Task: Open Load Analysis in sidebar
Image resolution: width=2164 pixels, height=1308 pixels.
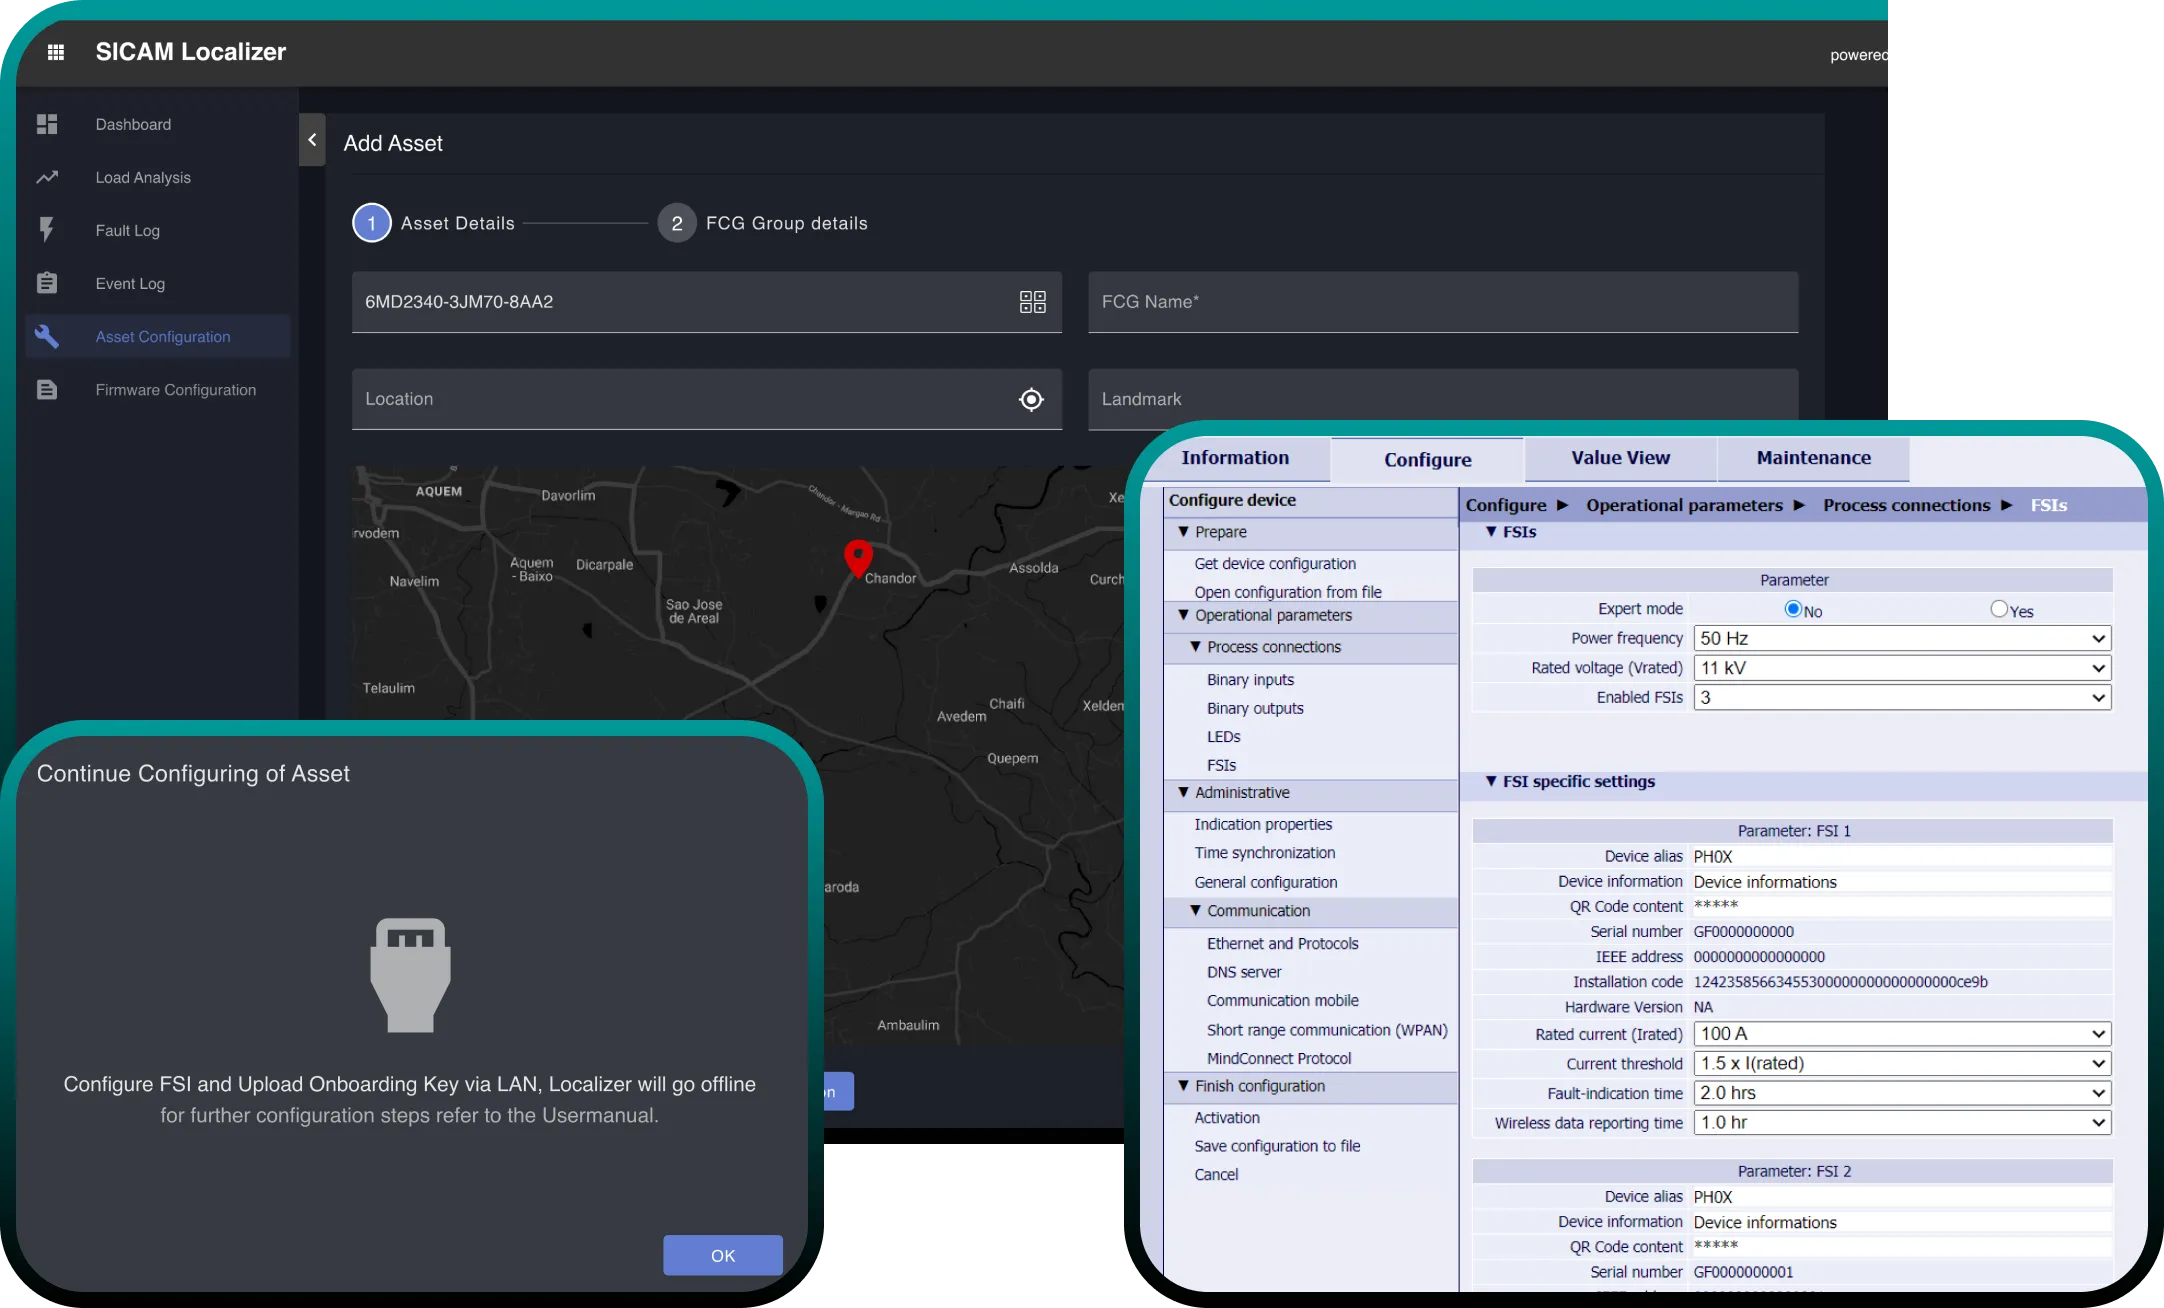Action: [x=143, y=177]
